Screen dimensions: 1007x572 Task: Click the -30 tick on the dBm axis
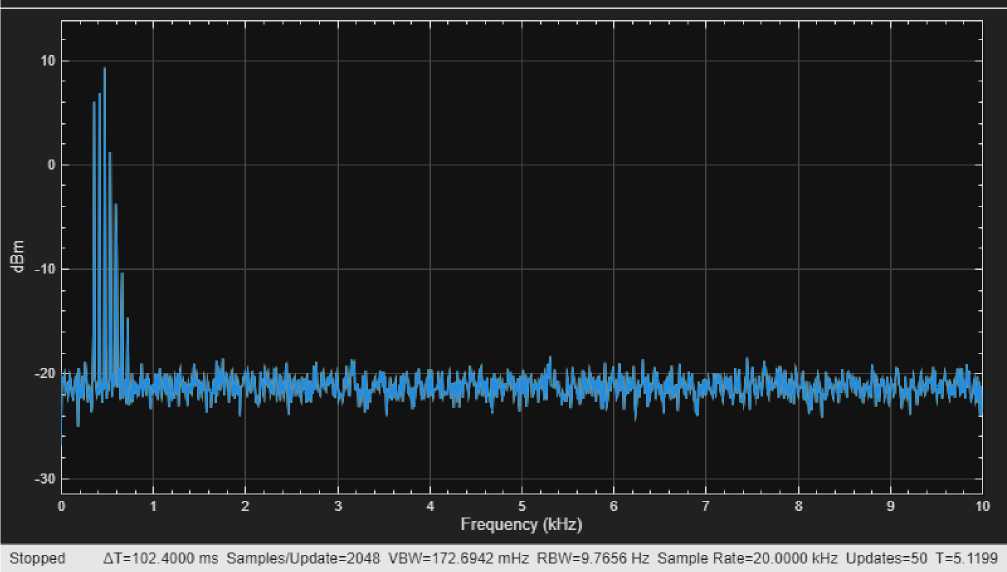(x=45, y=478)
